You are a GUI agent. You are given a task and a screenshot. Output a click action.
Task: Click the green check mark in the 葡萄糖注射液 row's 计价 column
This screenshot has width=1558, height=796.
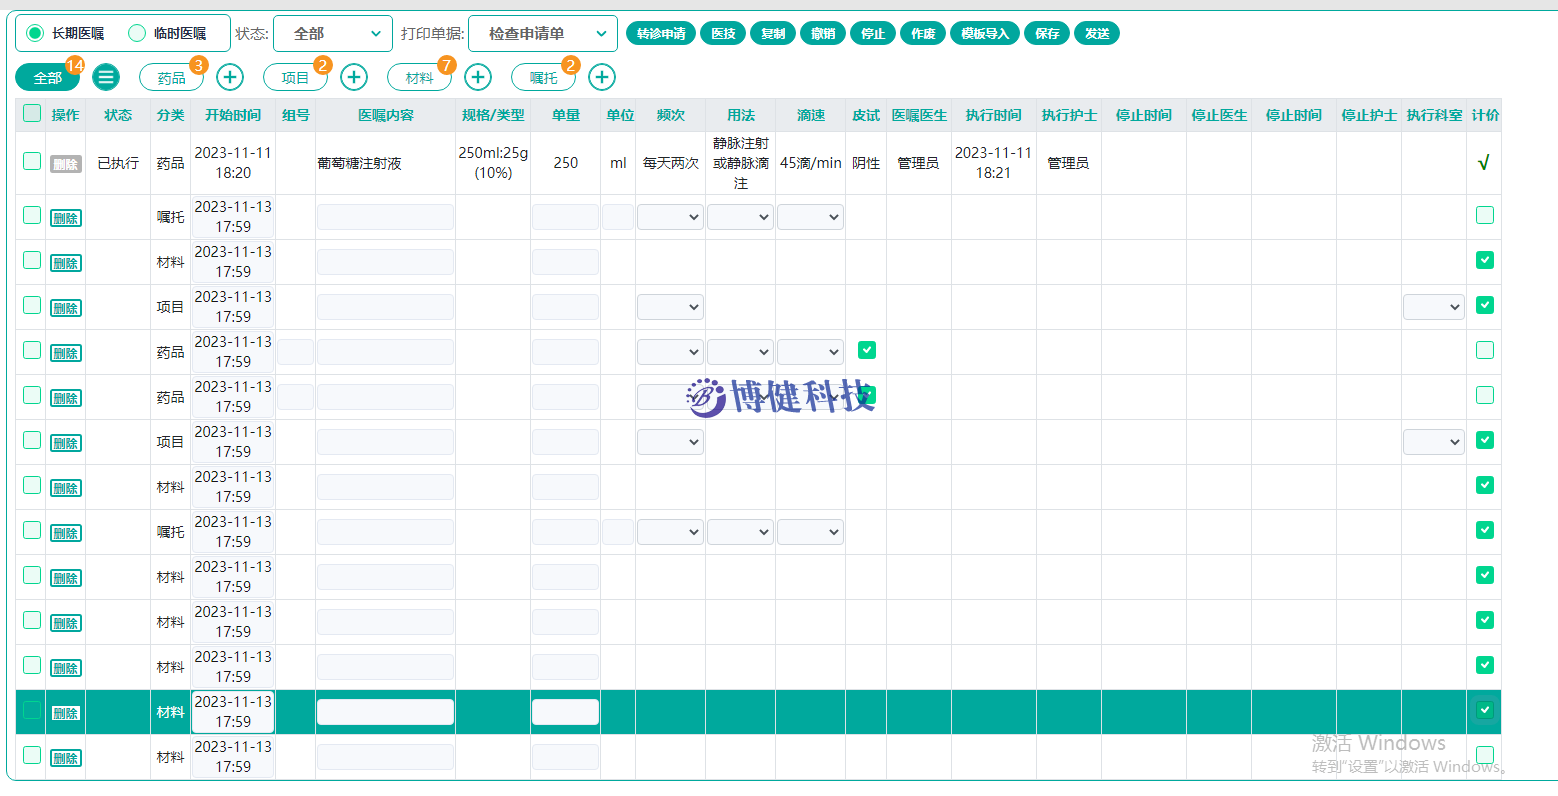click(x=1484, y=163)
